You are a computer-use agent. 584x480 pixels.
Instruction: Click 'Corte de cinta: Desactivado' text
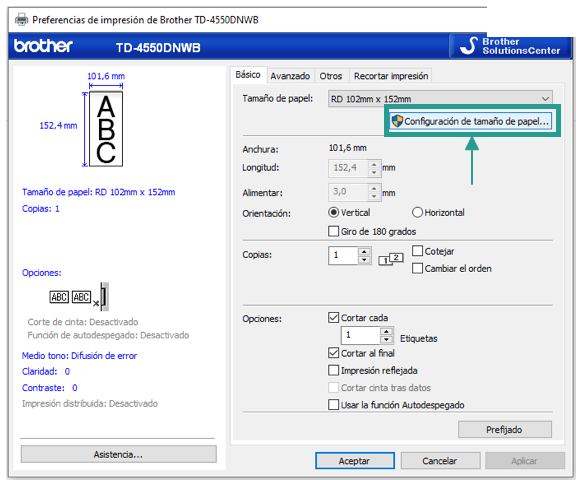coord(83,322)
